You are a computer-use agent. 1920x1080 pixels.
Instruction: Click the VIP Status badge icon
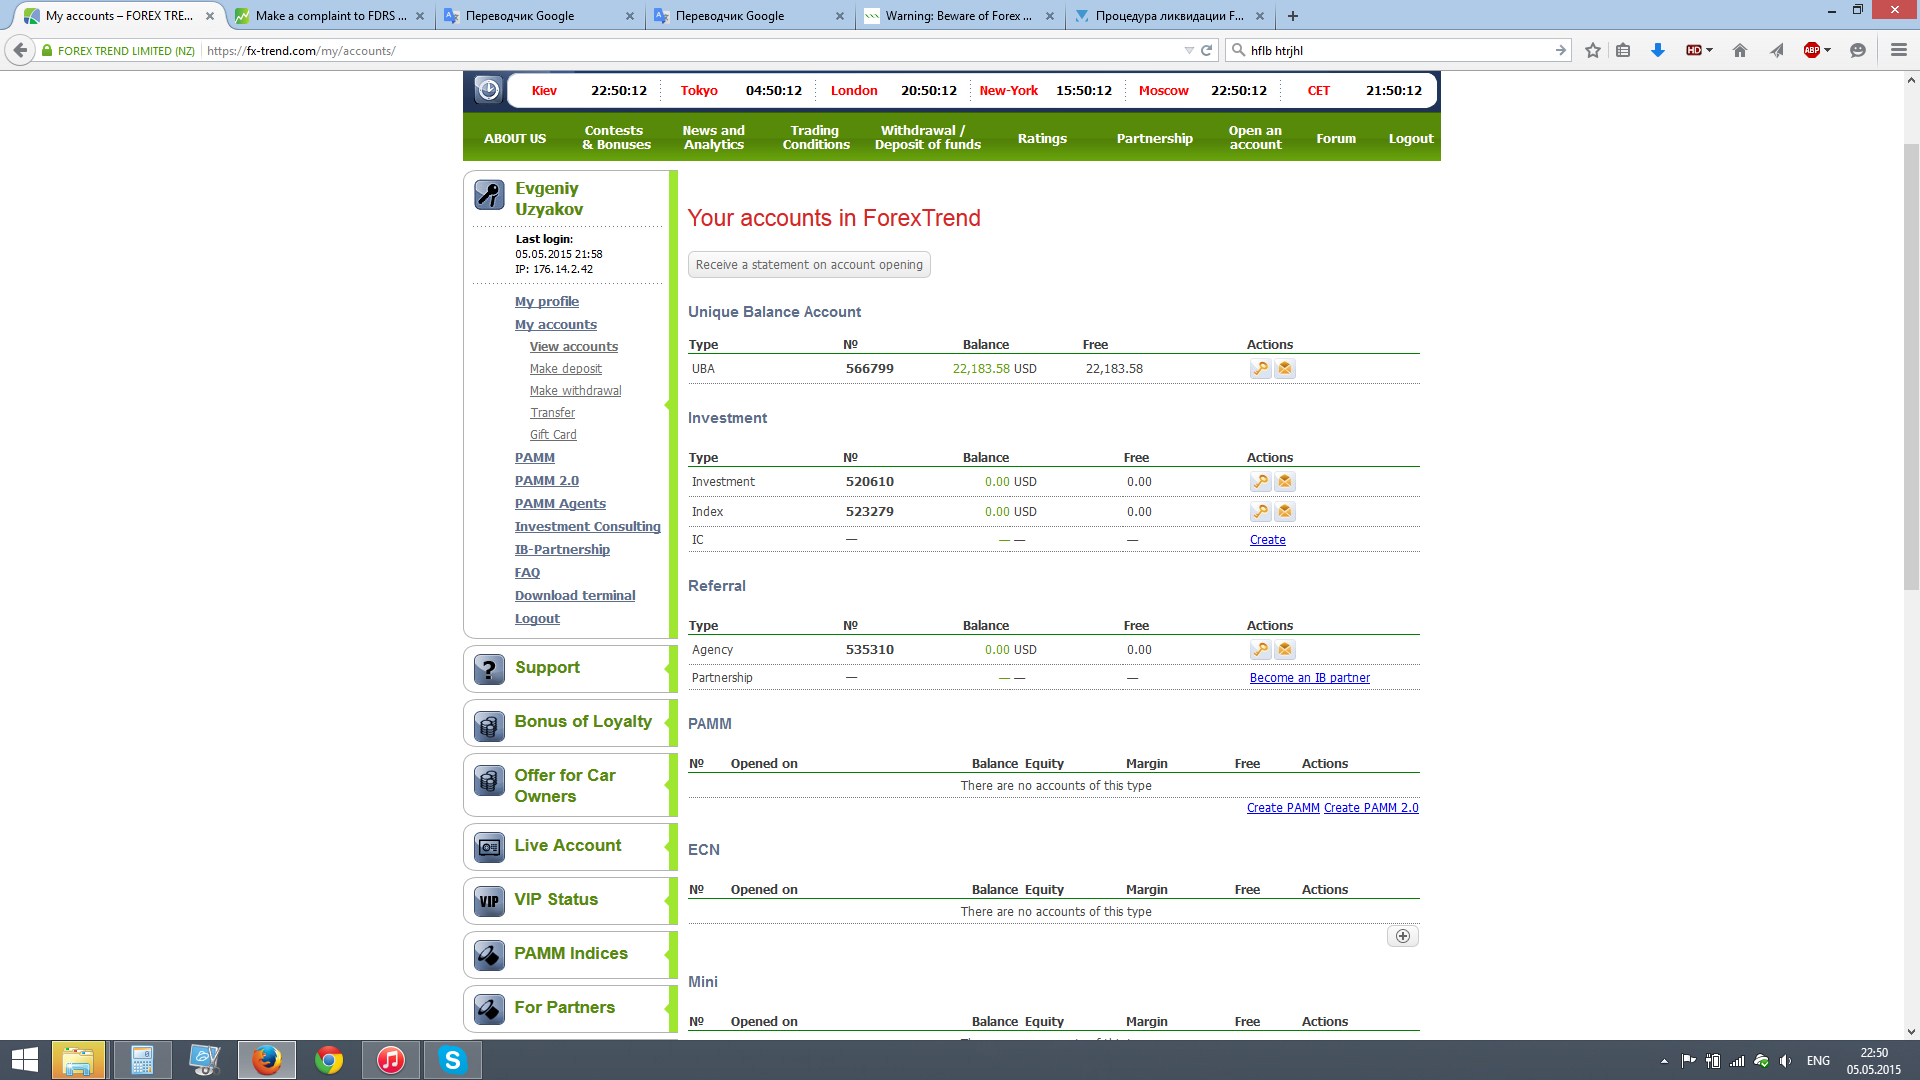[x=489, y=901]
